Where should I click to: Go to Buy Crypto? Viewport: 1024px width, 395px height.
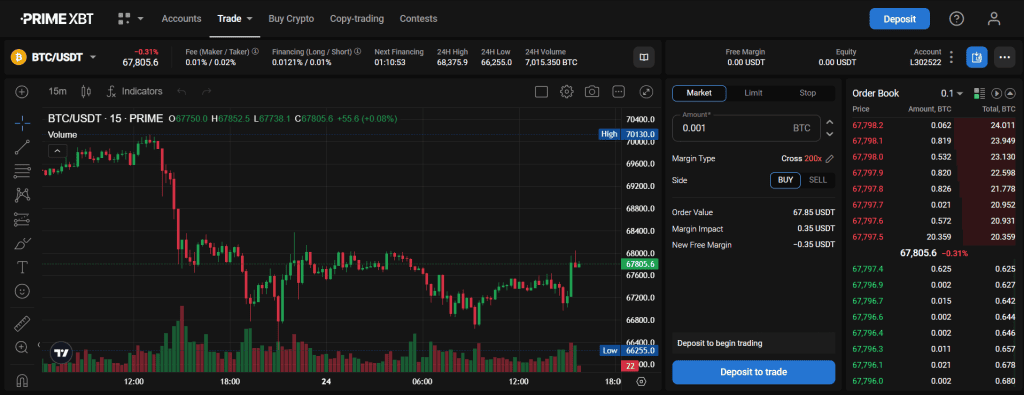coord(291,19)
